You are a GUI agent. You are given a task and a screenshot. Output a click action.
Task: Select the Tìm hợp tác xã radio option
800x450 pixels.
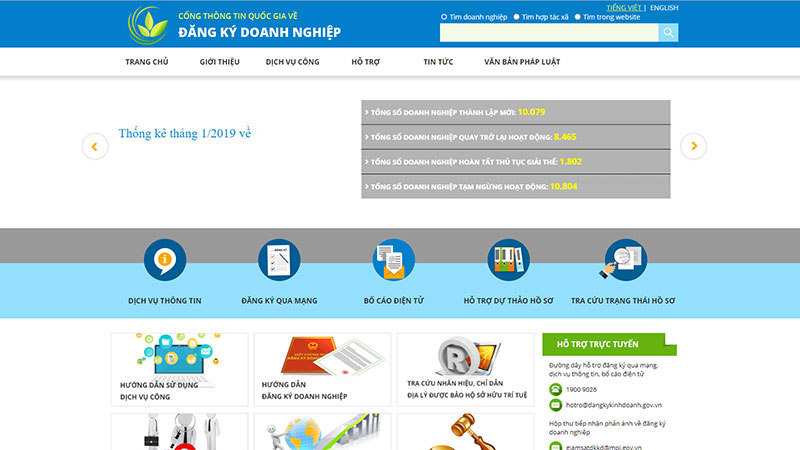pyautogui.click(x=516, y=17)
